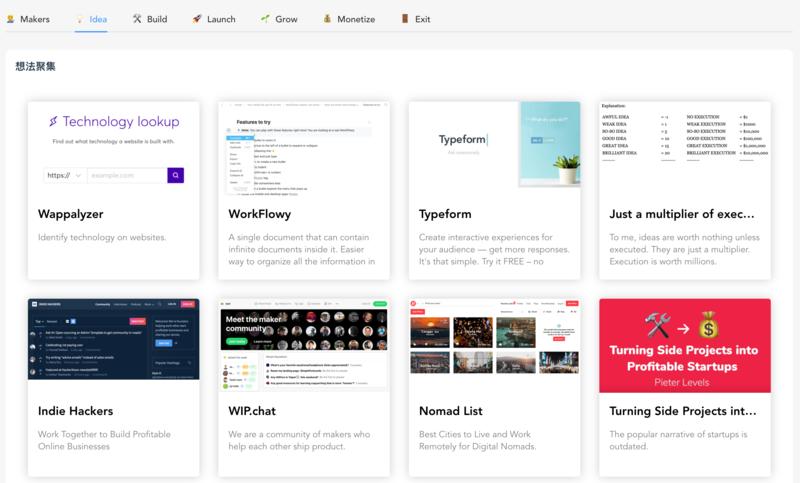Open the idea multiplier table thumbnail

pyautogui.click(x=685, y=145)
